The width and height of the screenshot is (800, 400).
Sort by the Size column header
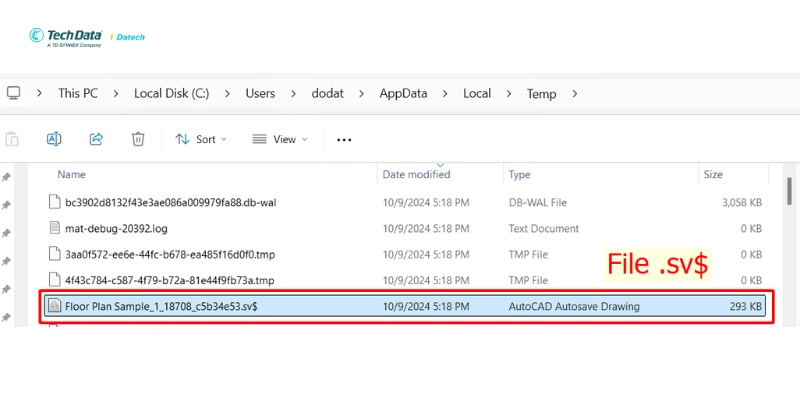(x=713, y=174)
